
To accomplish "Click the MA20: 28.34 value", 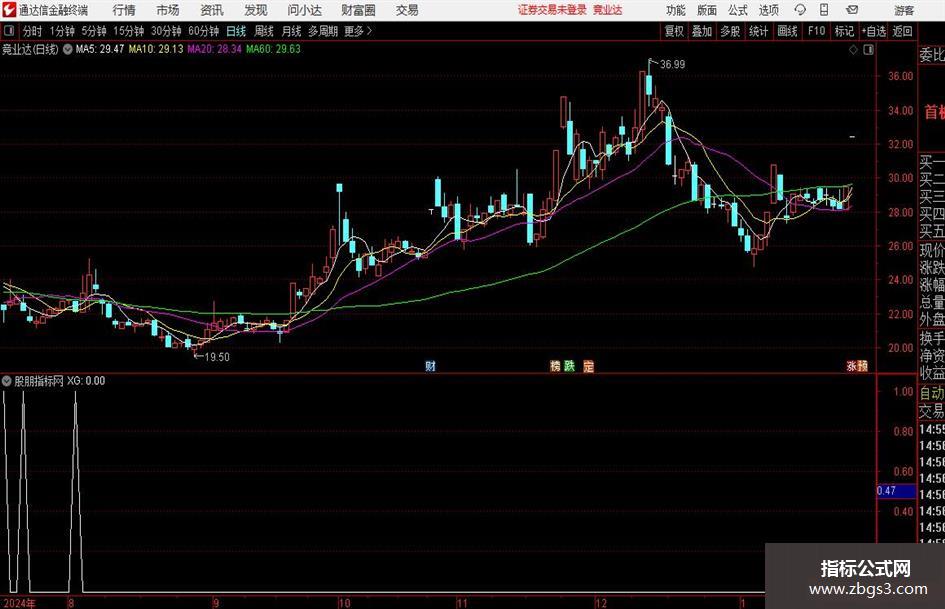I will click(x=215, y=49).
